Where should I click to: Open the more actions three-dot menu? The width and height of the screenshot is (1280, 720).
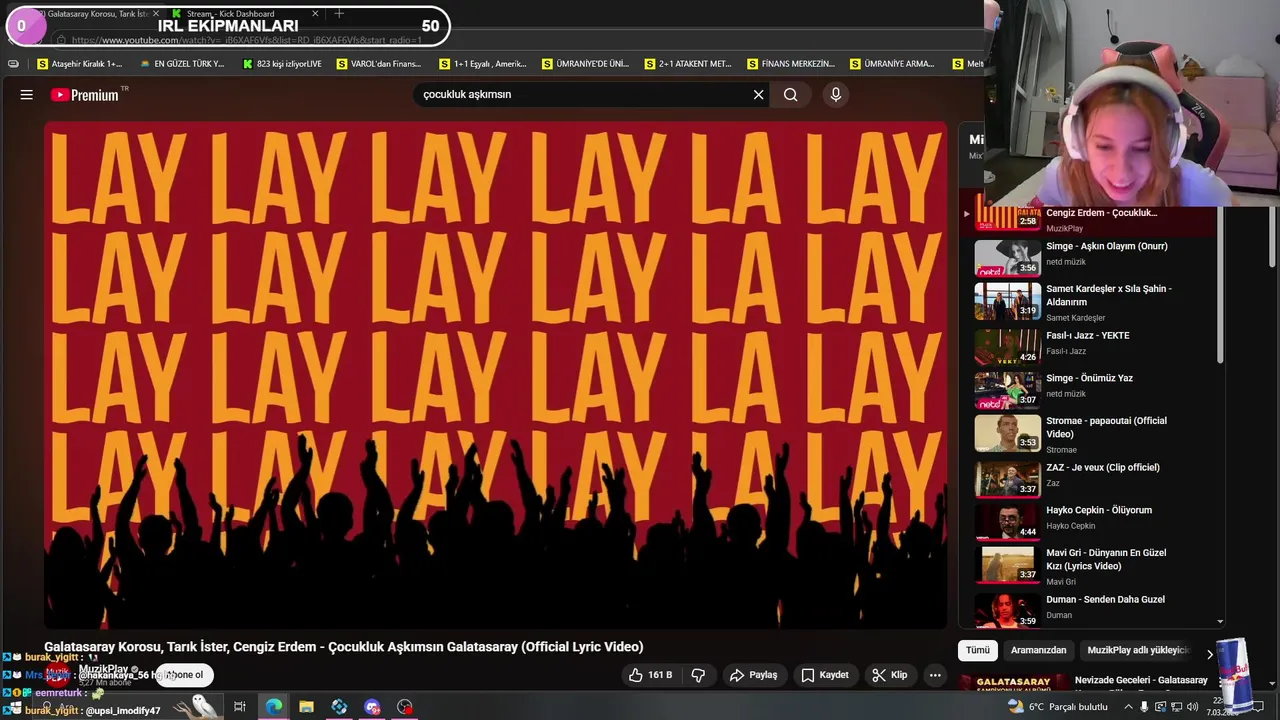point(935,675)
